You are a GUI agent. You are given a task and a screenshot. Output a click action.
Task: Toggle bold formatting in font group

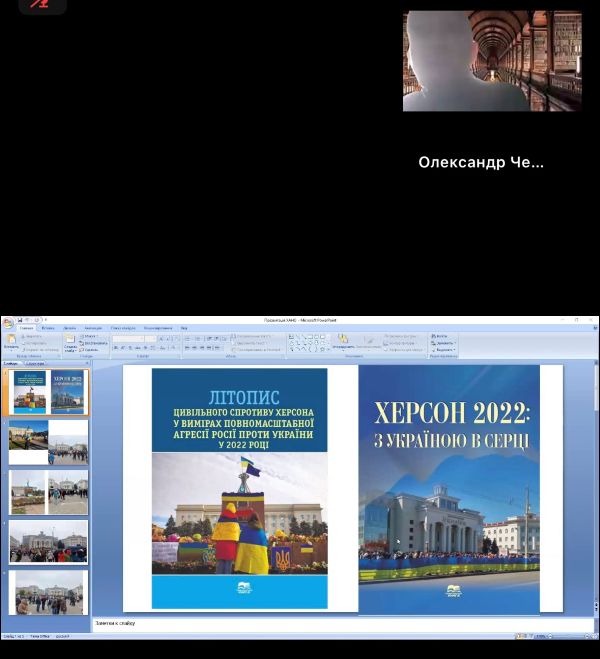pyautogui.click(x=116, y=348)
